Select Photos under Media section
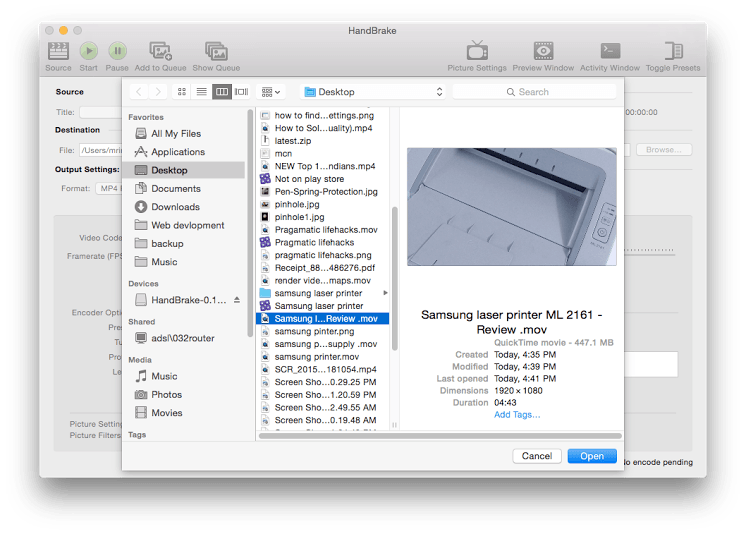The image size is (746, 534). point(184,395)
